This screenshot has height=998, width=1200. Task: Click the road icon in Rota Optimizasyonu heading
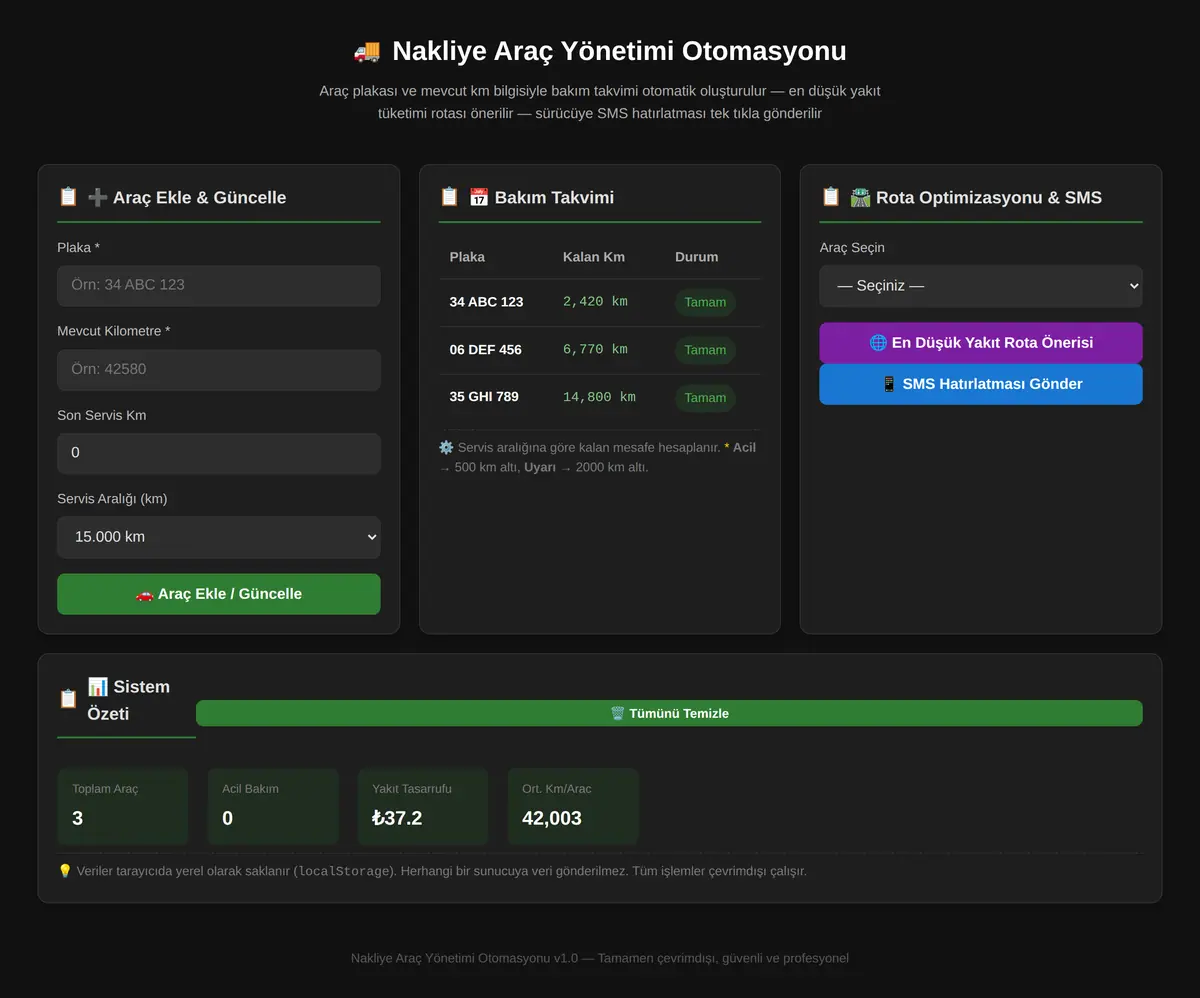(x=860, y=197)
